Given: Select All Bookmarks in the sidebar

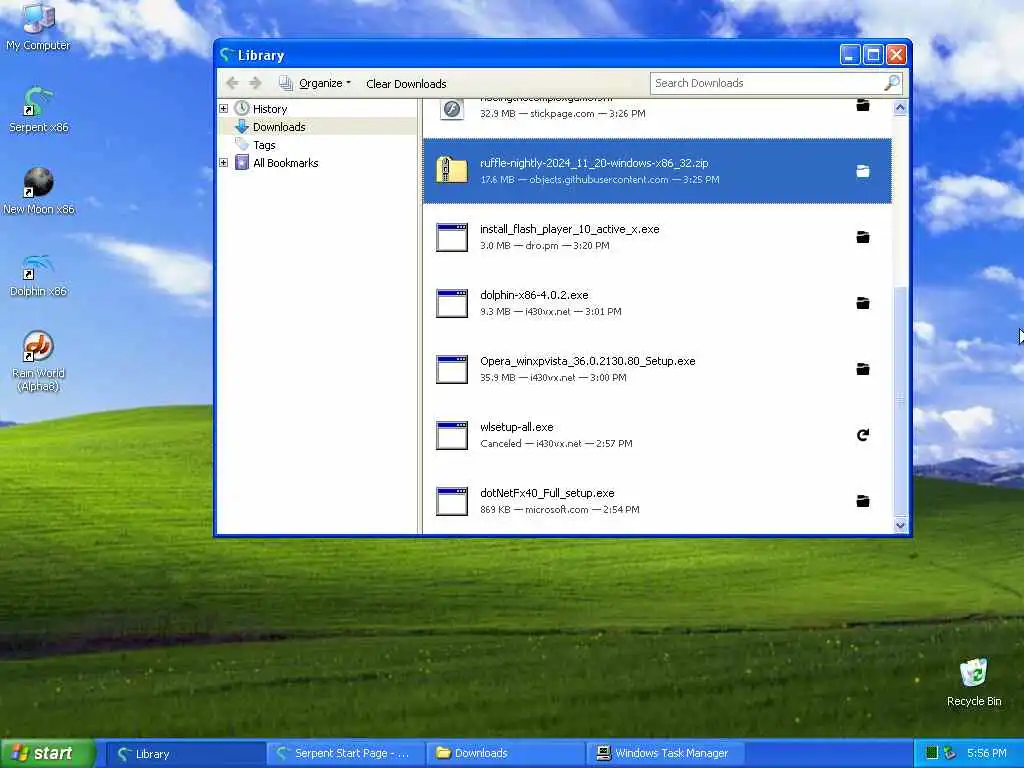Looking at the screenshot, I should pyautogui.click(x=285, y=163).
